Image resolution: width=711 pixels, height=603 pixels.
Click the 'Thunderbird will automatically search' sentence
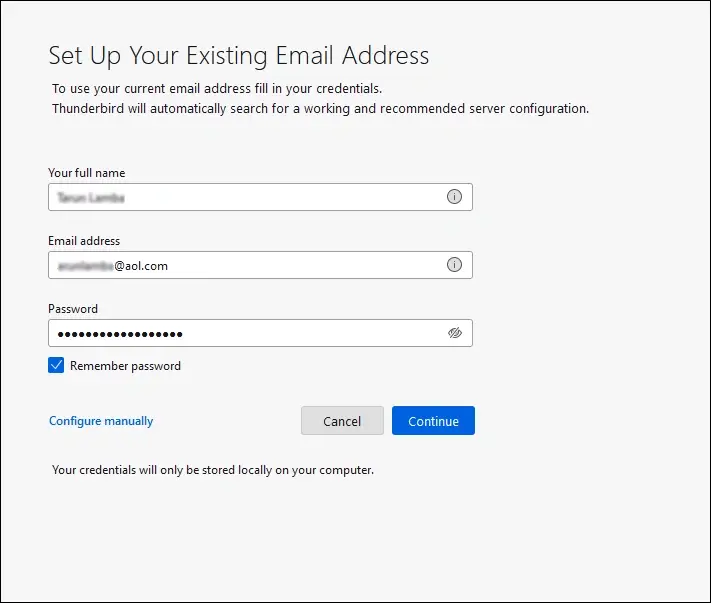tap(320, 109)
